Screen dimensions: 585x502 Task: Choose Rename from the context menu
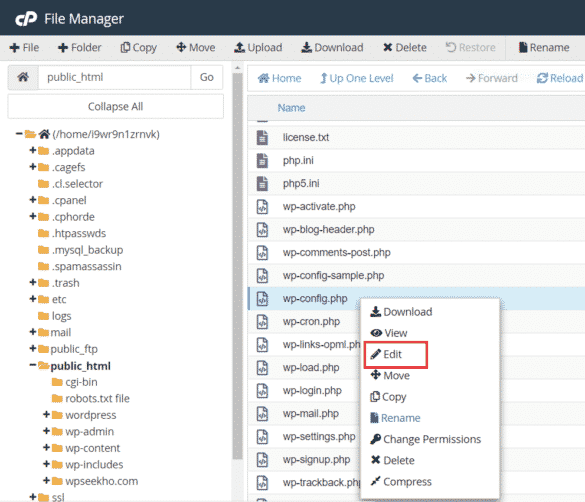[x=395, y=418]
